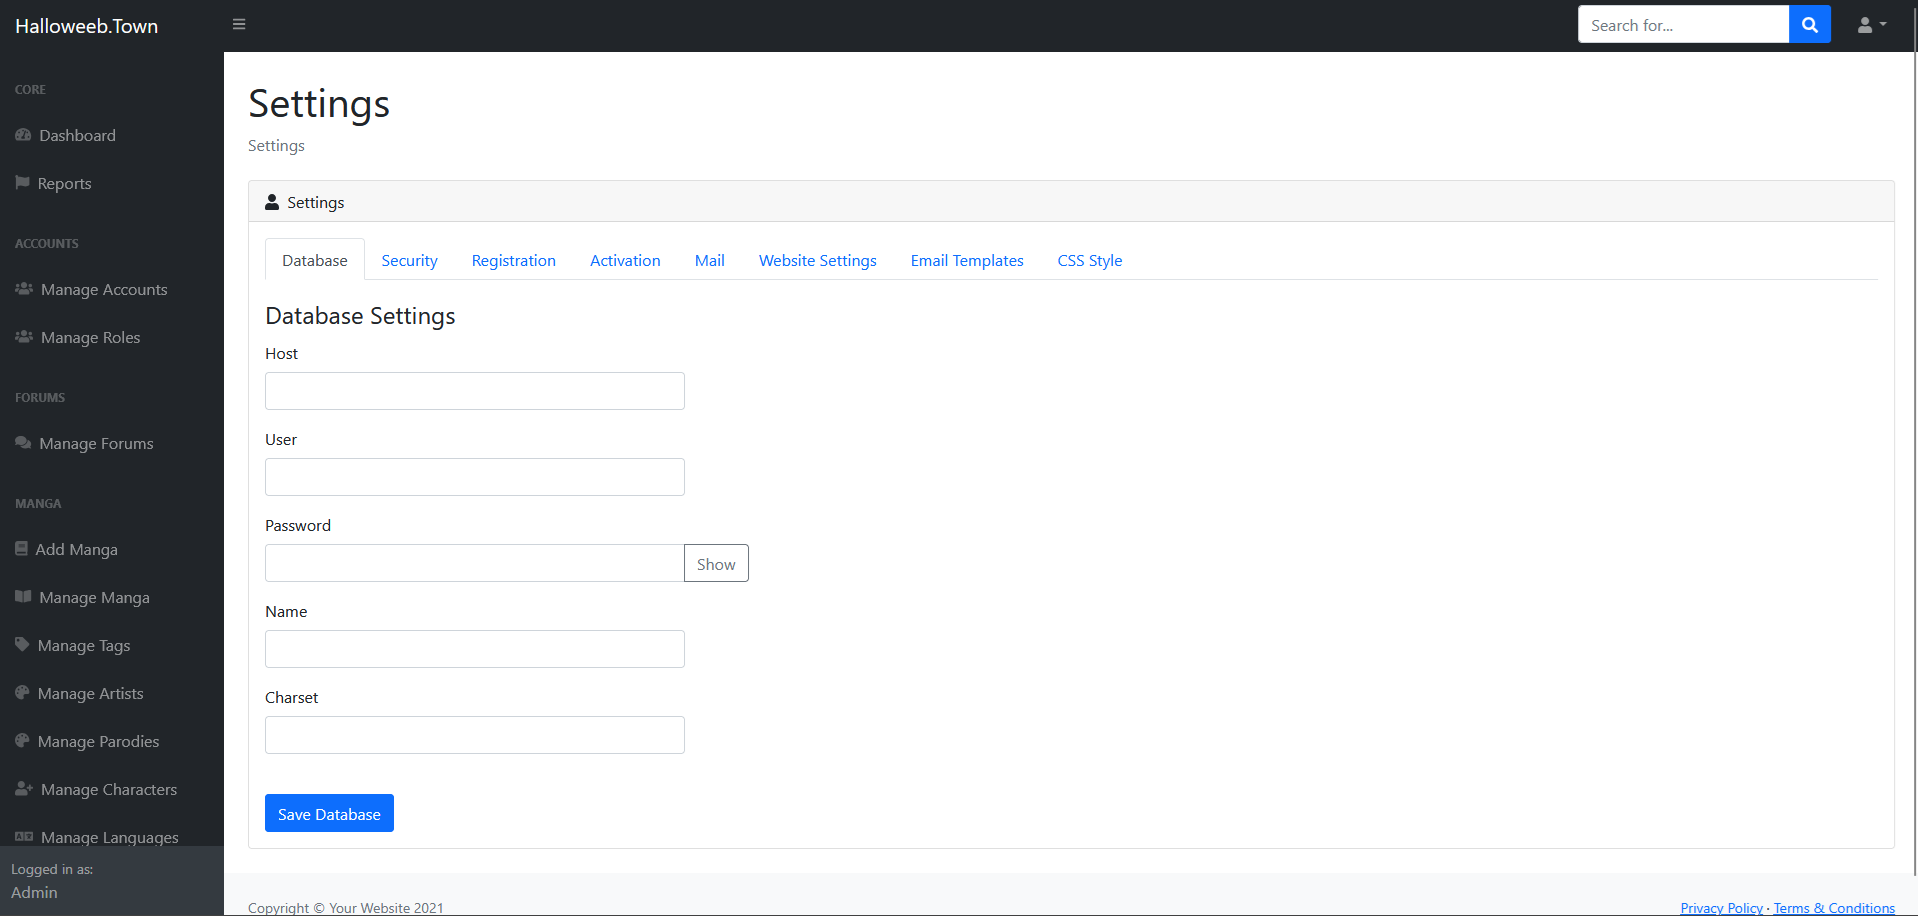Switch to the CSS Style tab

click(x=1089, y=260)
